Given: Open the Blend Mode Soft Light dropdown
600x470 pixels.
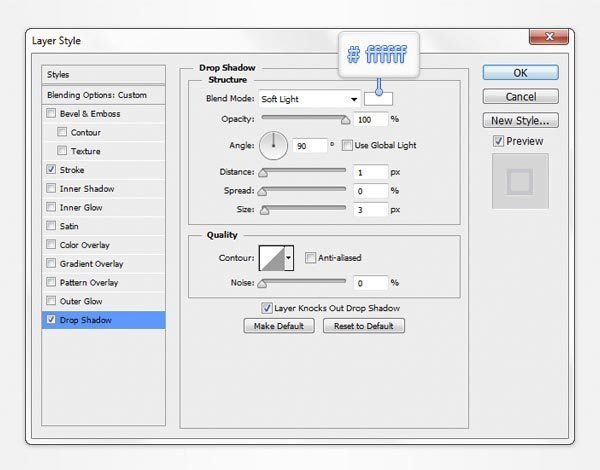Looking at the screenshot, I should click(x=310, y=99).
